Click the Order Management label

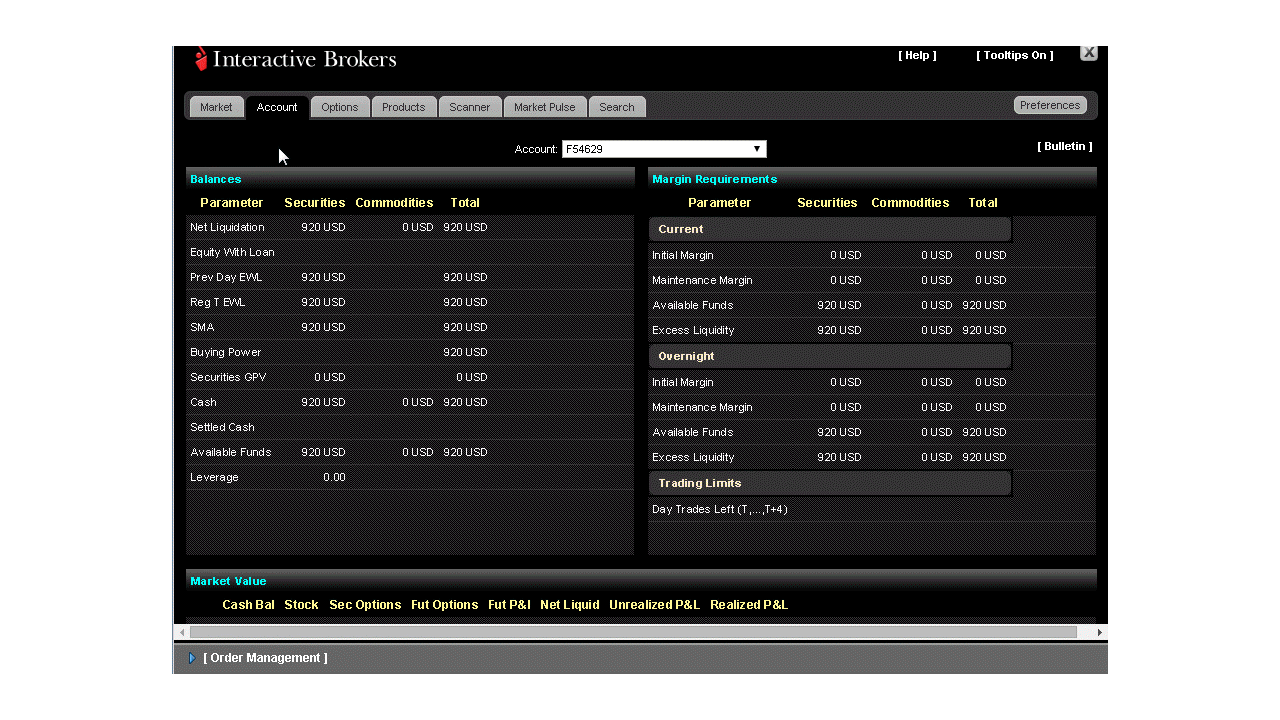pos(265,658)
